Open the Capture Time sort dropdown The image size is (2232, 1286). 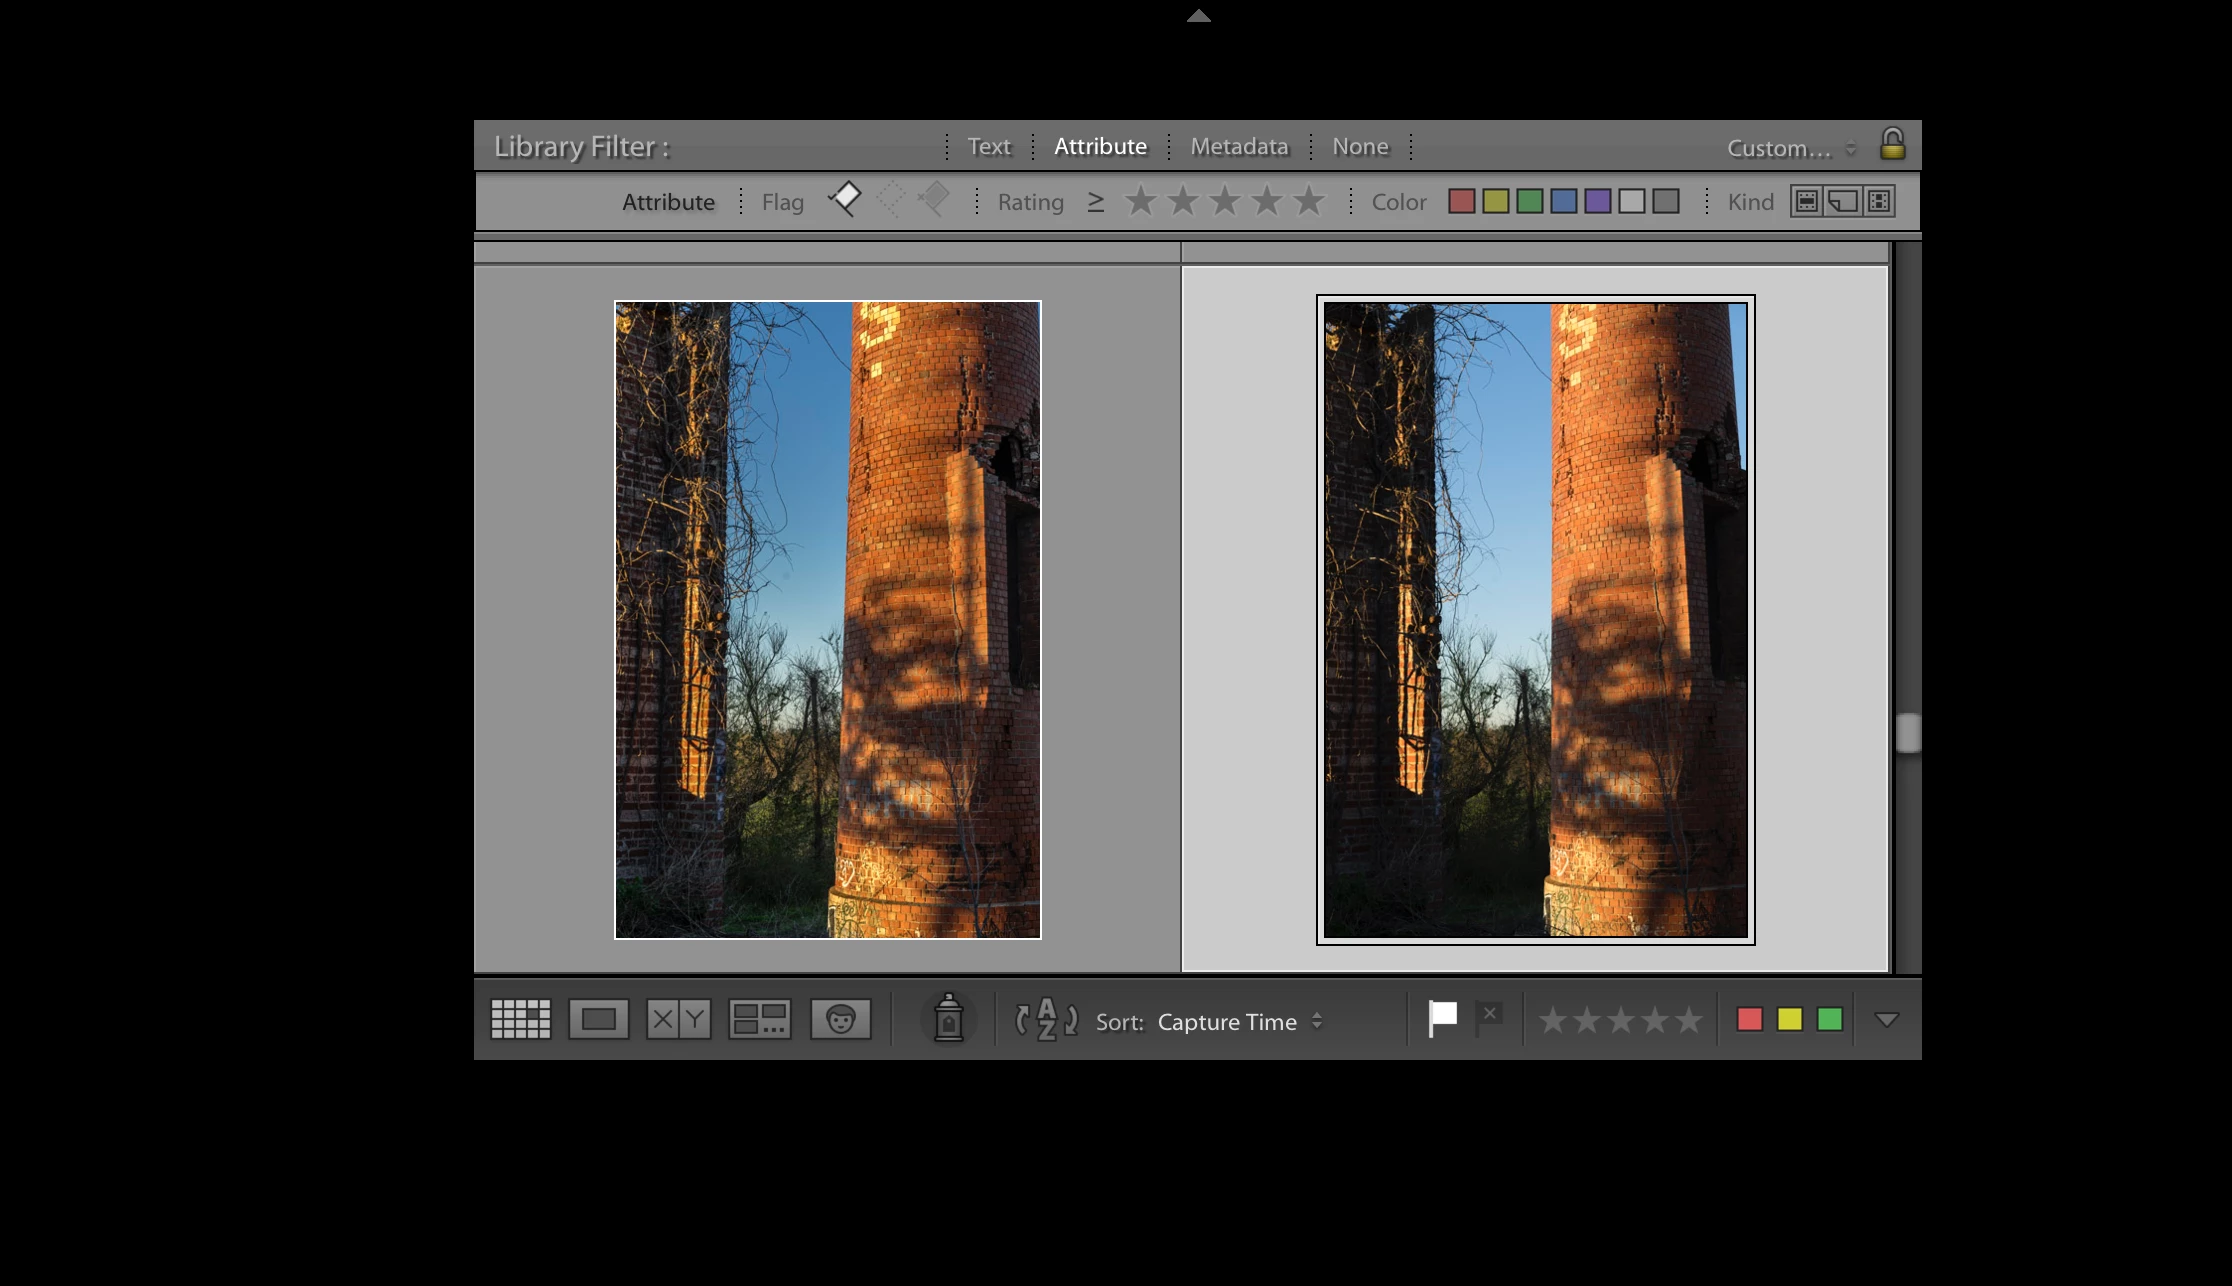(x=1240, y=1021)
